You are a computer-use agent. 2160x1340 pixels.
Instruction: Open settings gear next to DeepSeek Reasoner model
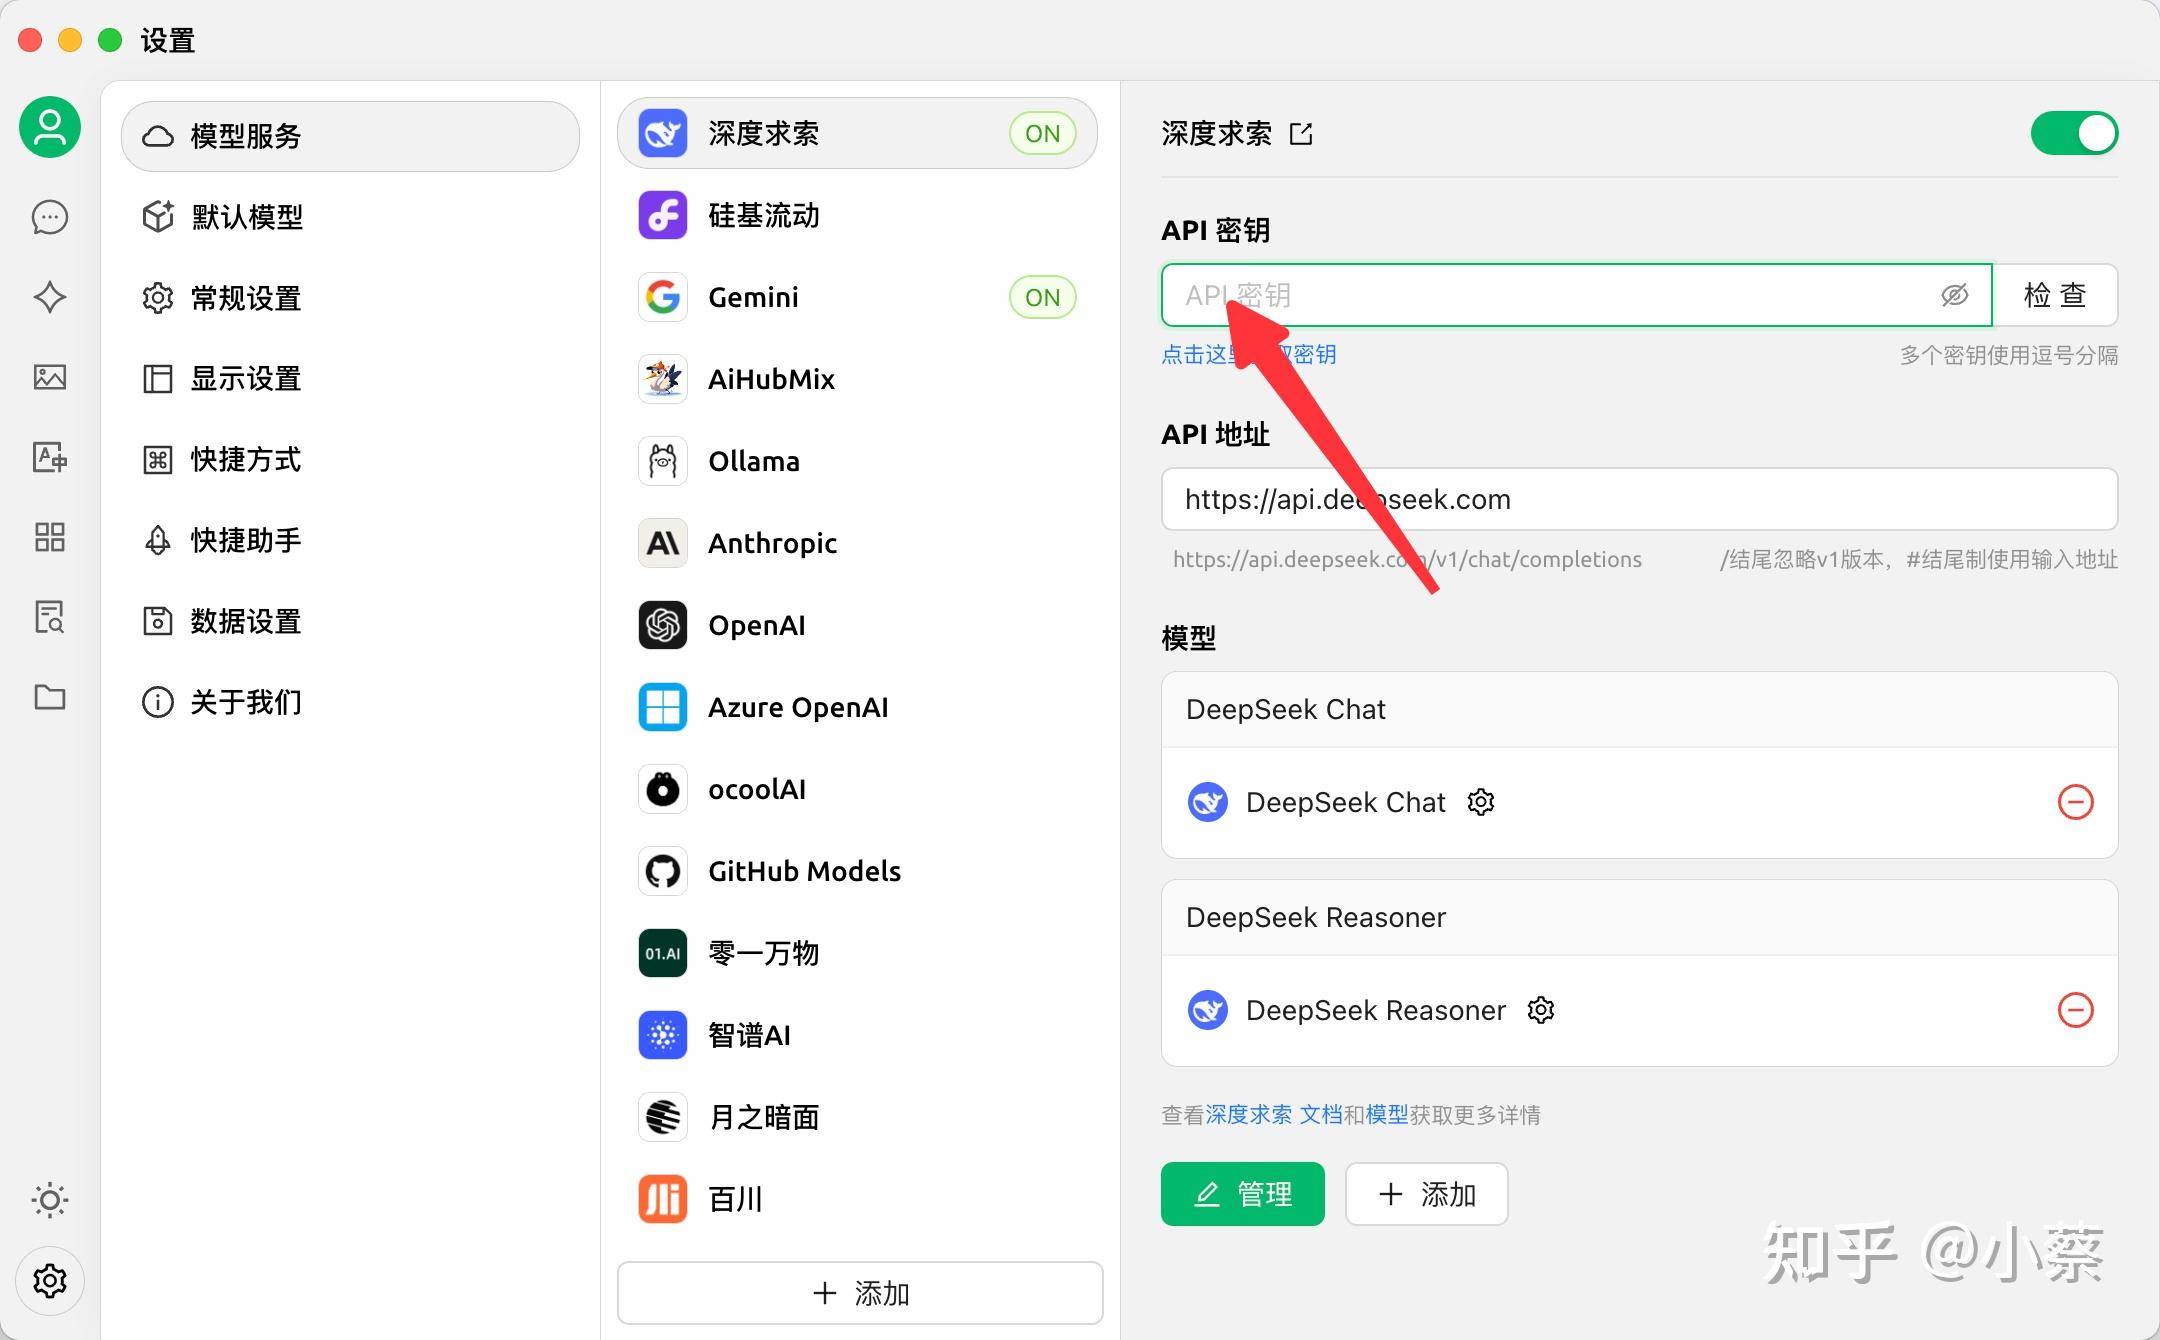[x=1541, y=1010]
